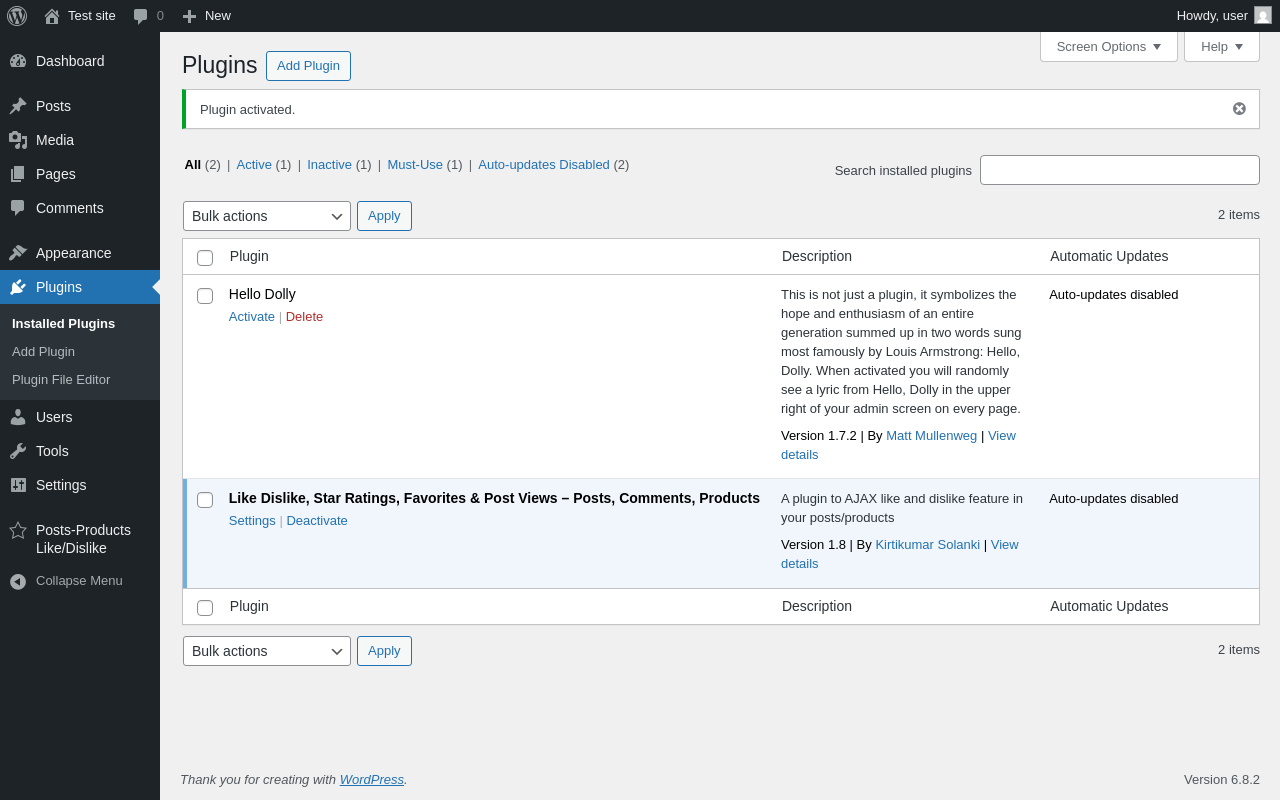Click the WordPress logo icon

point(17,16)
